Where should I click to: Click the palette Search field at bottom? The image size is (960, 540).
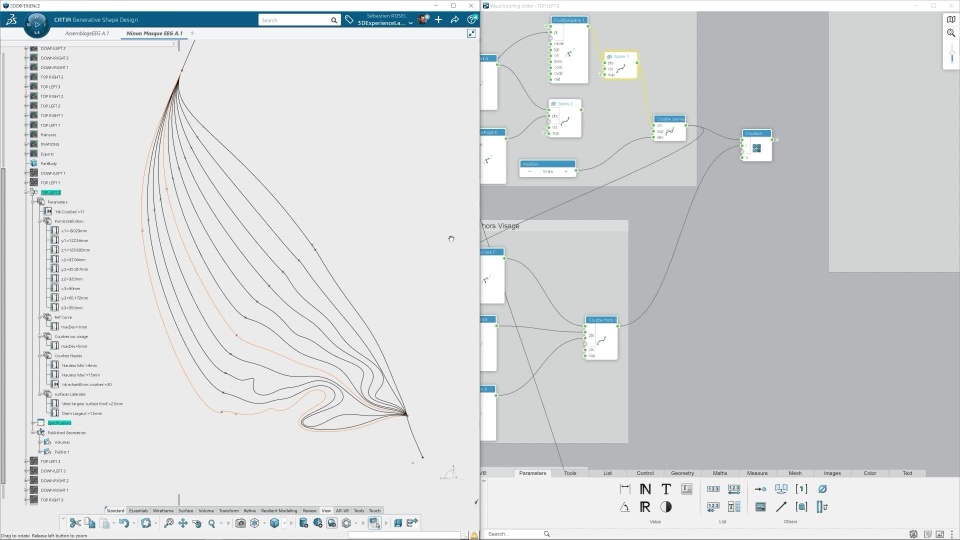point(518,534)
